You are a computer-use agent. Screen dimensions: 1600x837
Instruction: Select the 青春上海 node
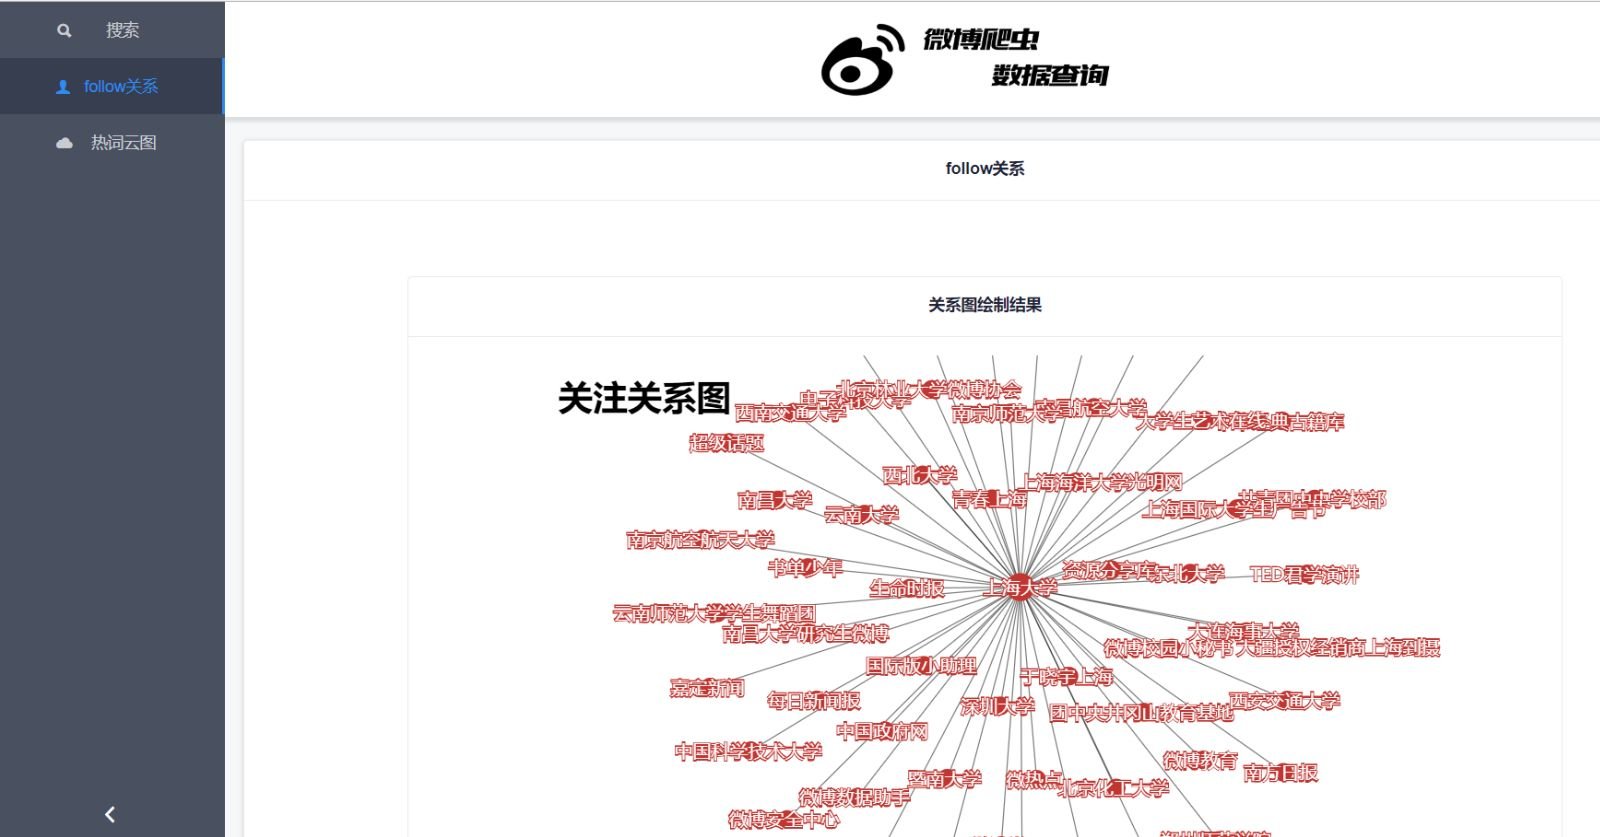coord(990,500)
